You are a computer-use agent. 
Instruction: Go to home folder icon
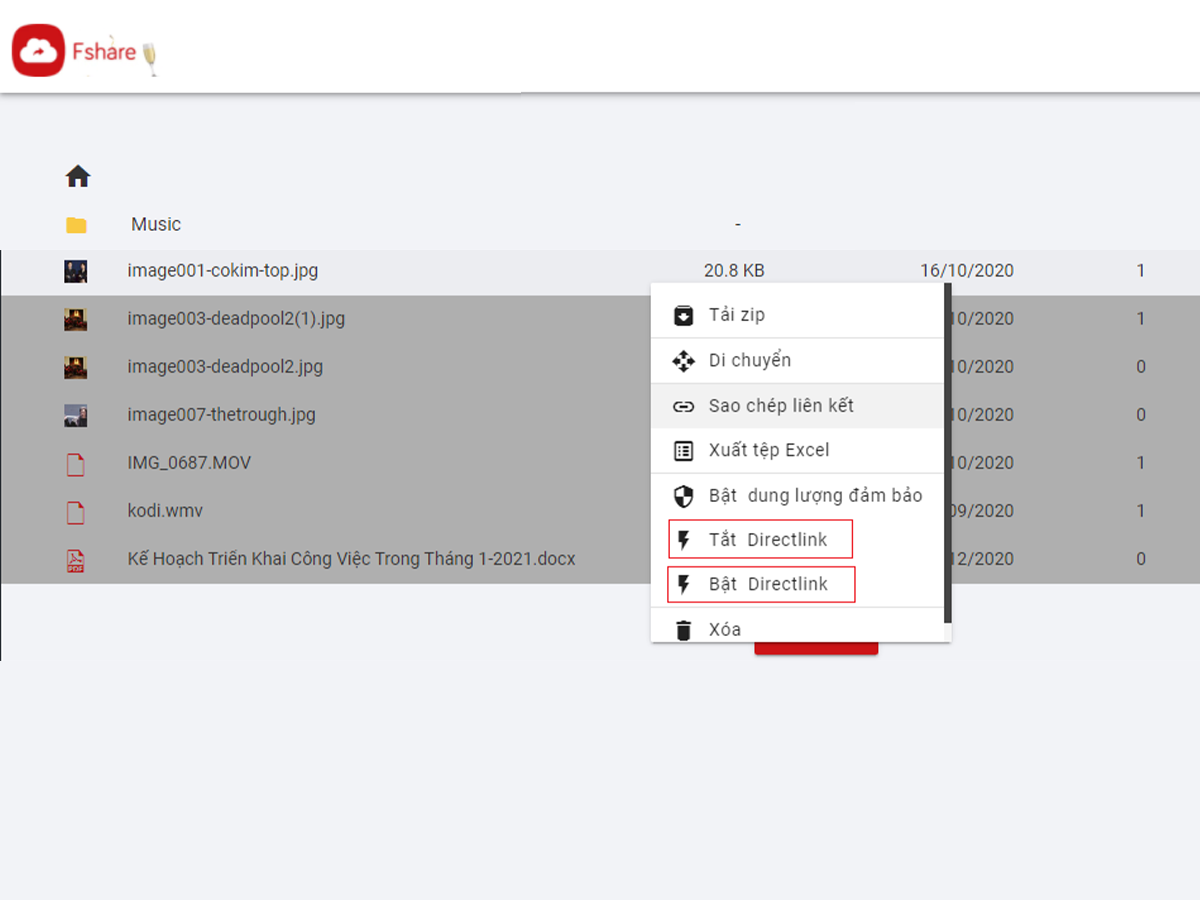click(x=78, y=177)
